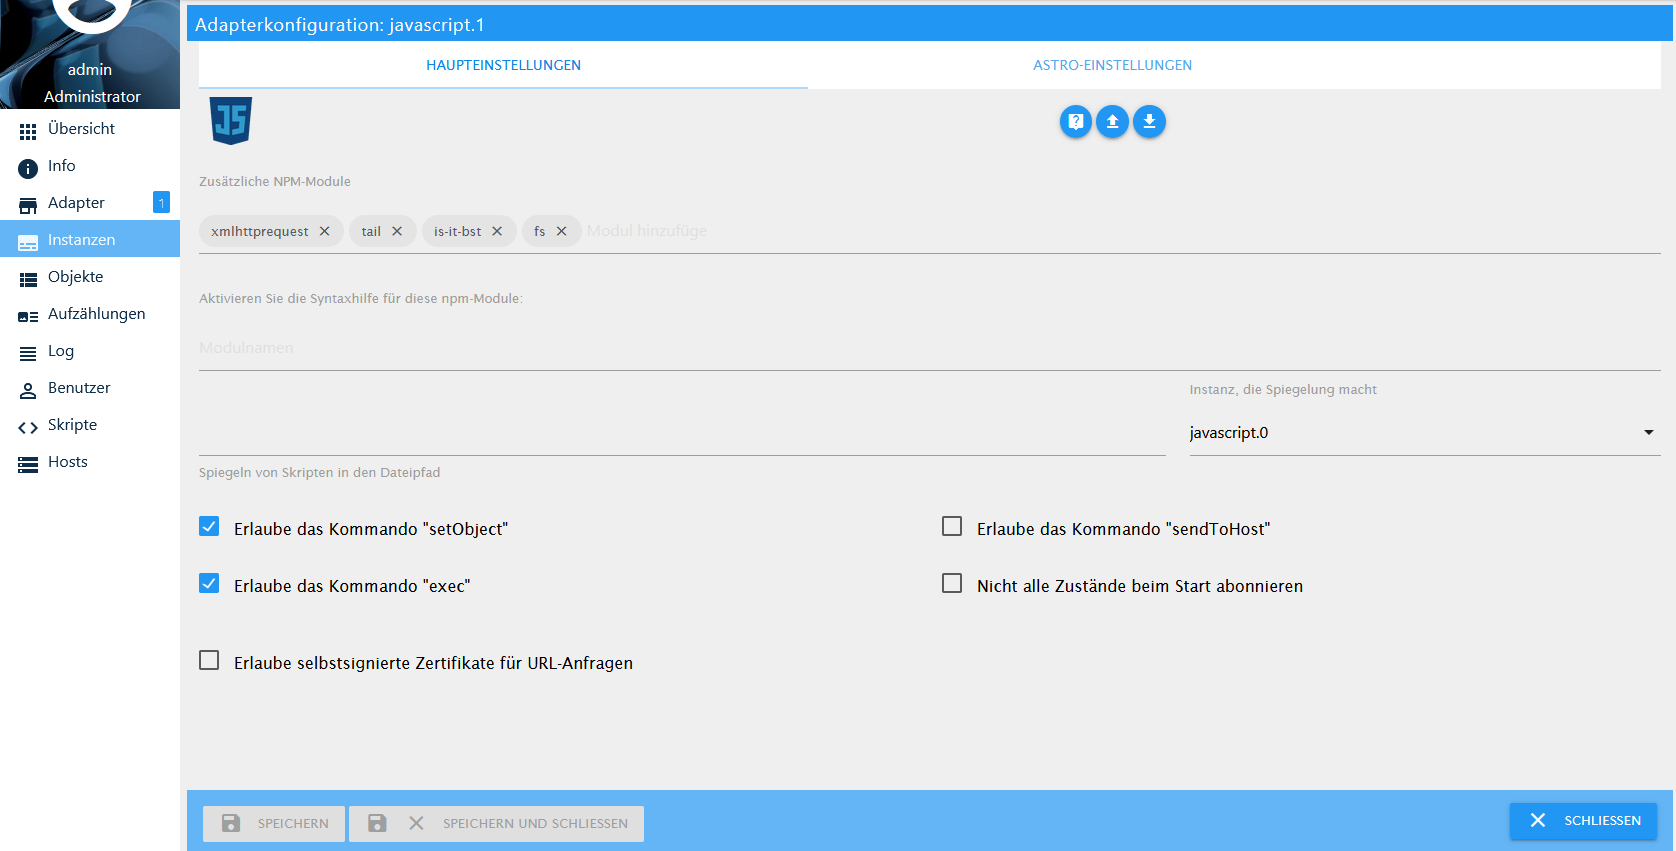Remove the tail module chip
Image resolution: width=1676 pixels, height=851 pixels.
pos(397,231)
